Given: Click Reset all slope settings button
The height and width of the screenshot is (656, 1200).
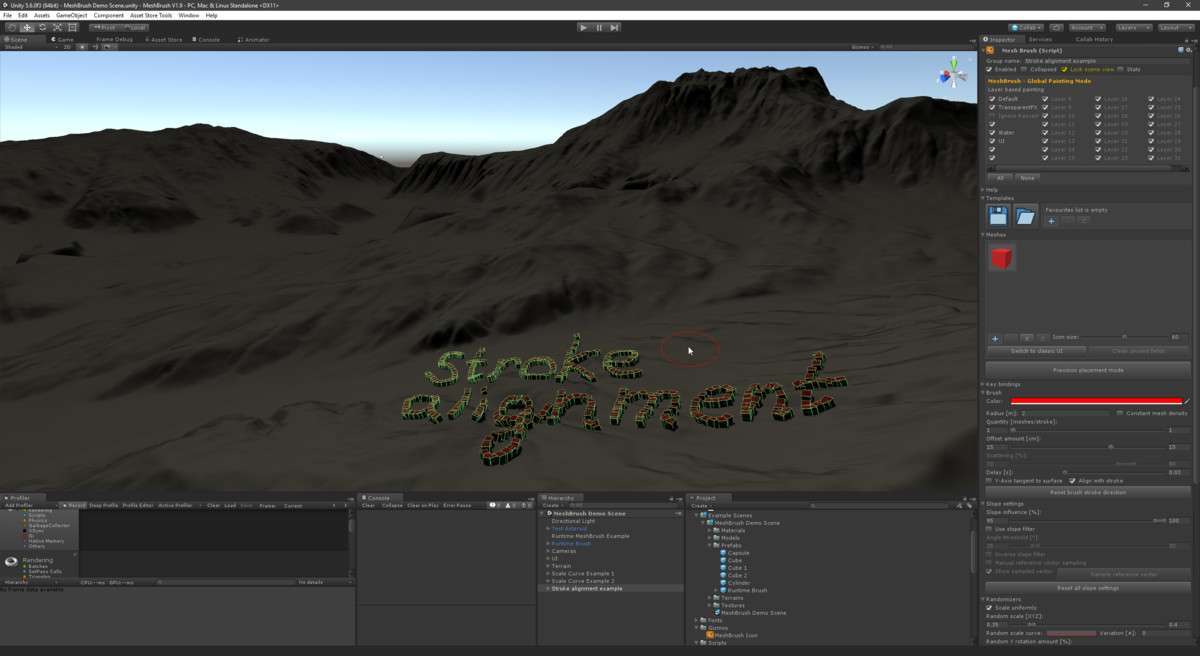Looking at the screenshot, I should coord(1088,588).
